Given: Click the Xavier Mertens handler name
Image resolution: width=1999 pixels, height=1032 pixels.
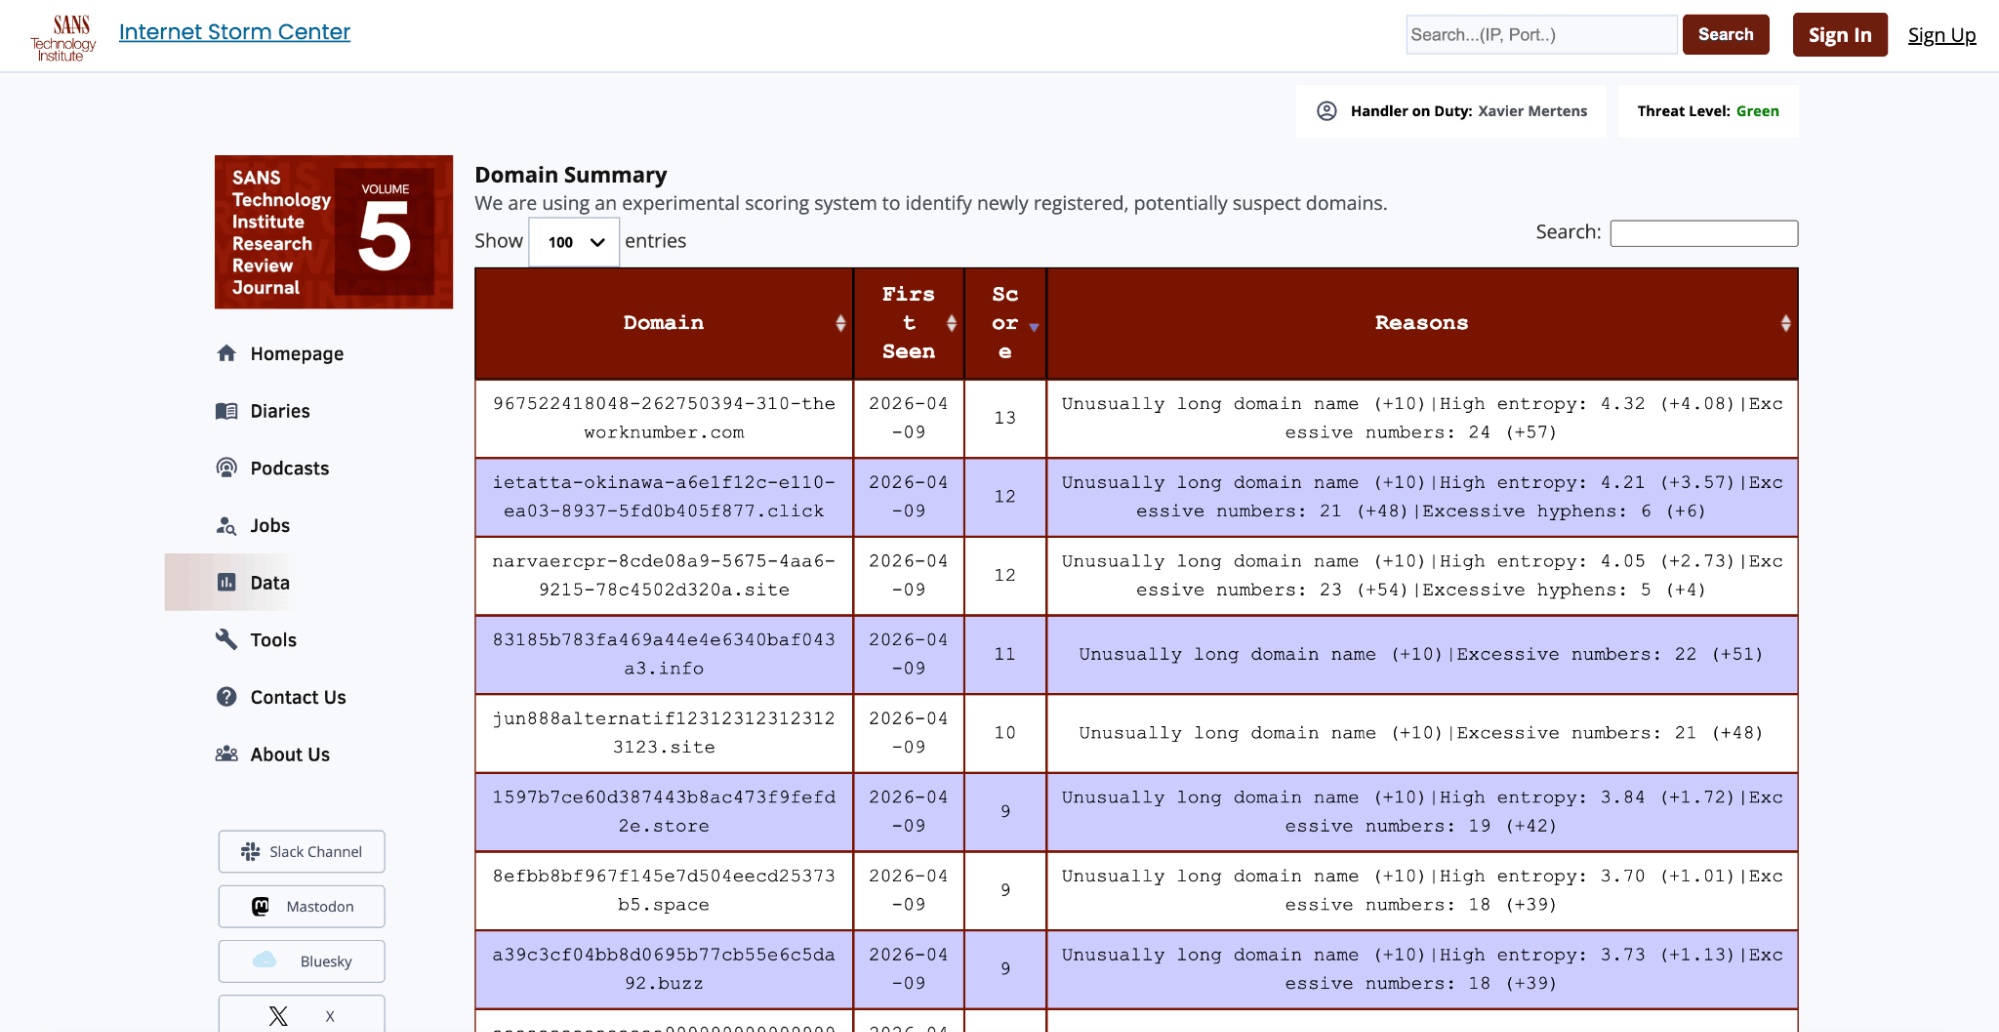Looking at the screenshot, I should point(1532,111).
